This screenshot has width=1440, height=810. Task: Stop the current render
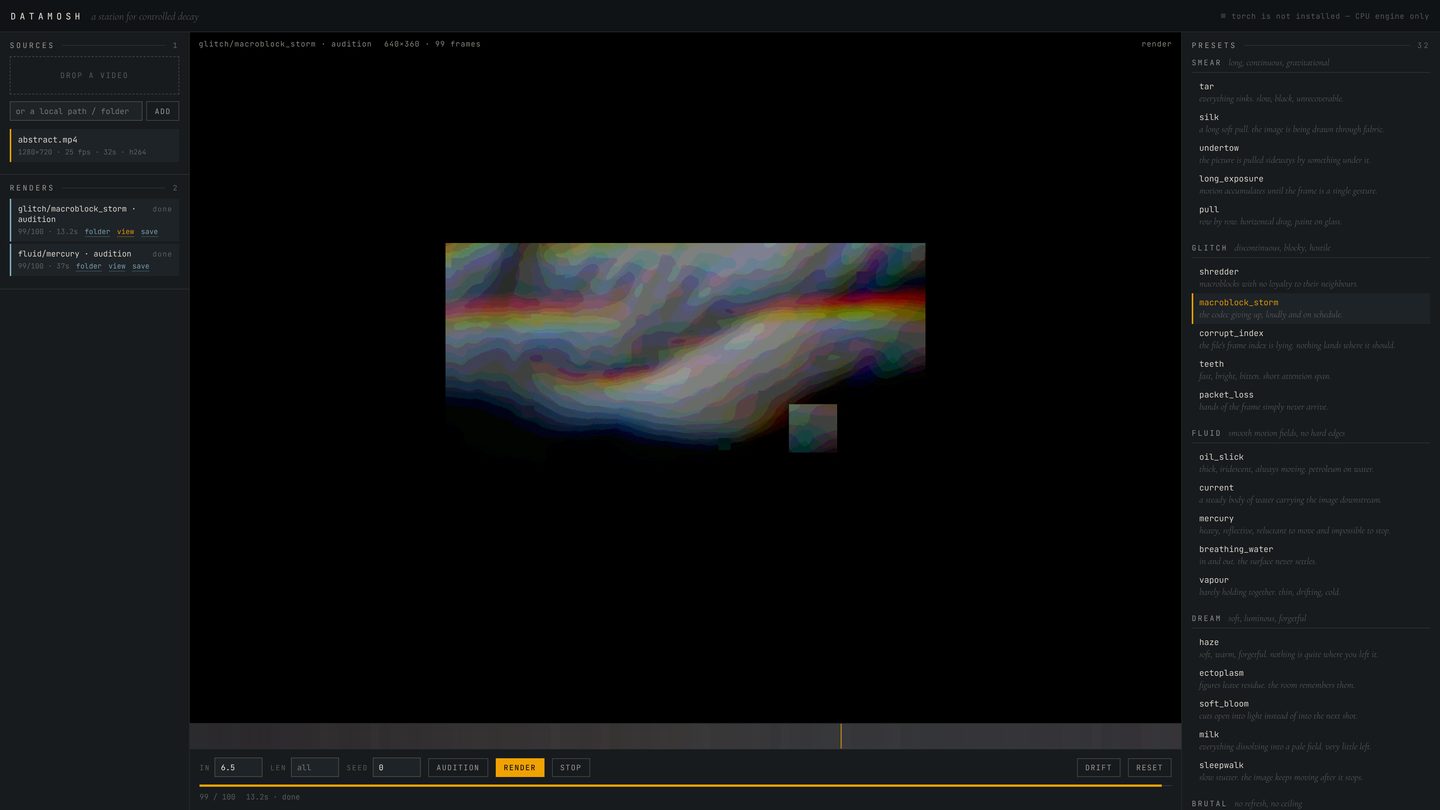(x=571, y=767)
